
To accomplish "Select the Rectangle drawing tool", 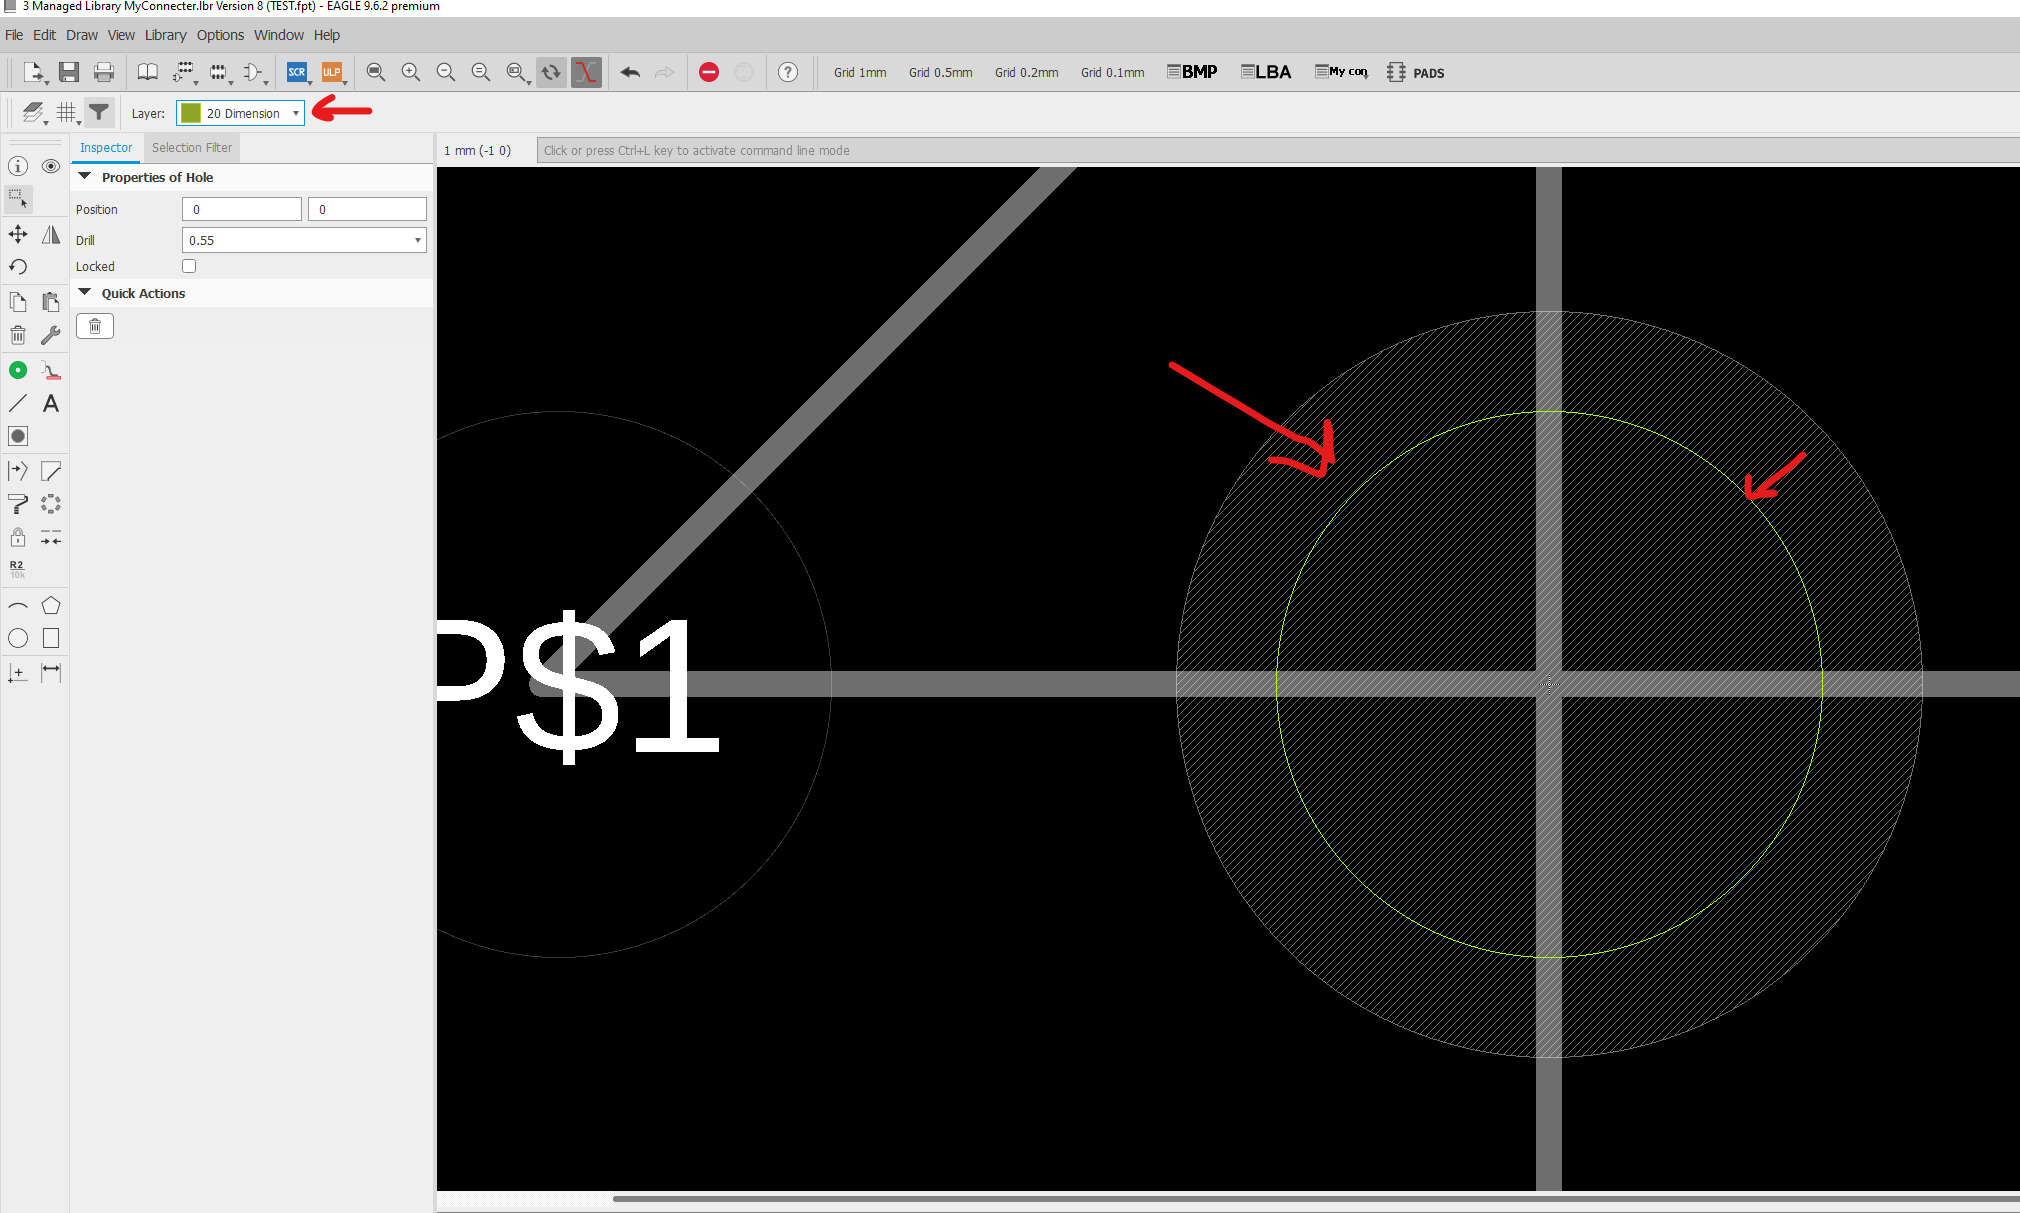I will click(50, 638).
